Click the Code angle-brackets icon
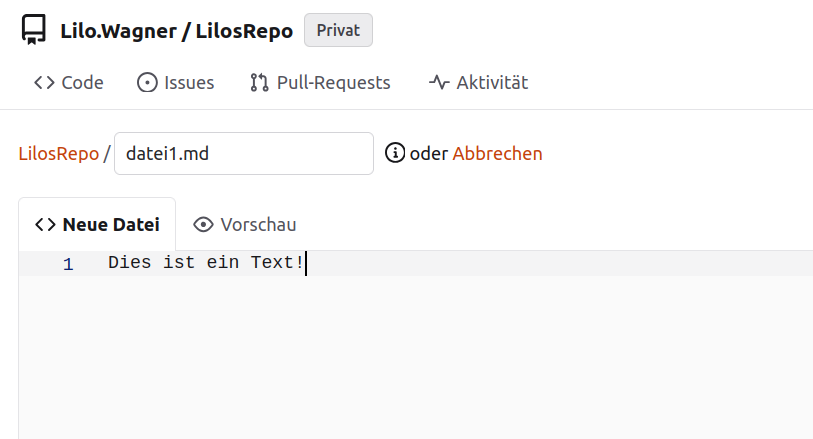The height and width of the screenshot is (439, 813). [44, 83]
